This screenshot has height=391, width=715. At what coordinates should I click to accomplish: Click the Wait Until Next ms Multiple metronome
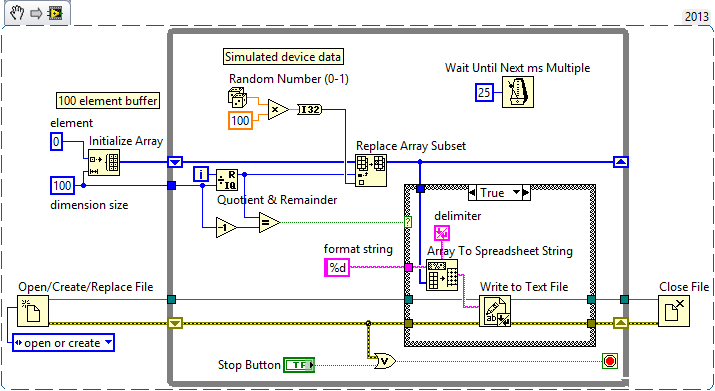[518, 92]
